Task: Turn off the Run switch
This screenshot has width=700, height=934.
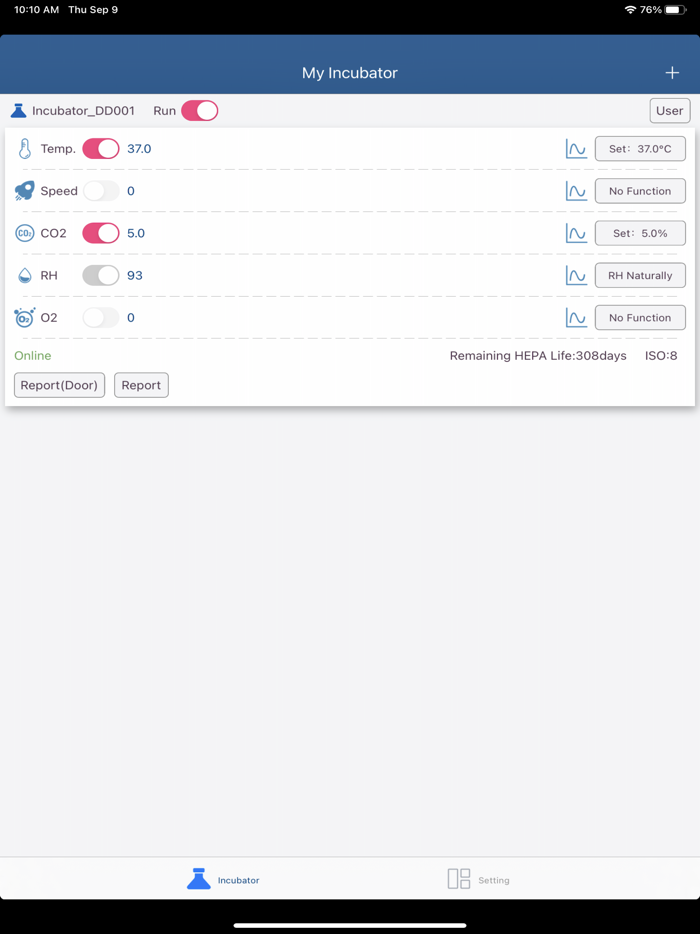Action: [199, 111]
